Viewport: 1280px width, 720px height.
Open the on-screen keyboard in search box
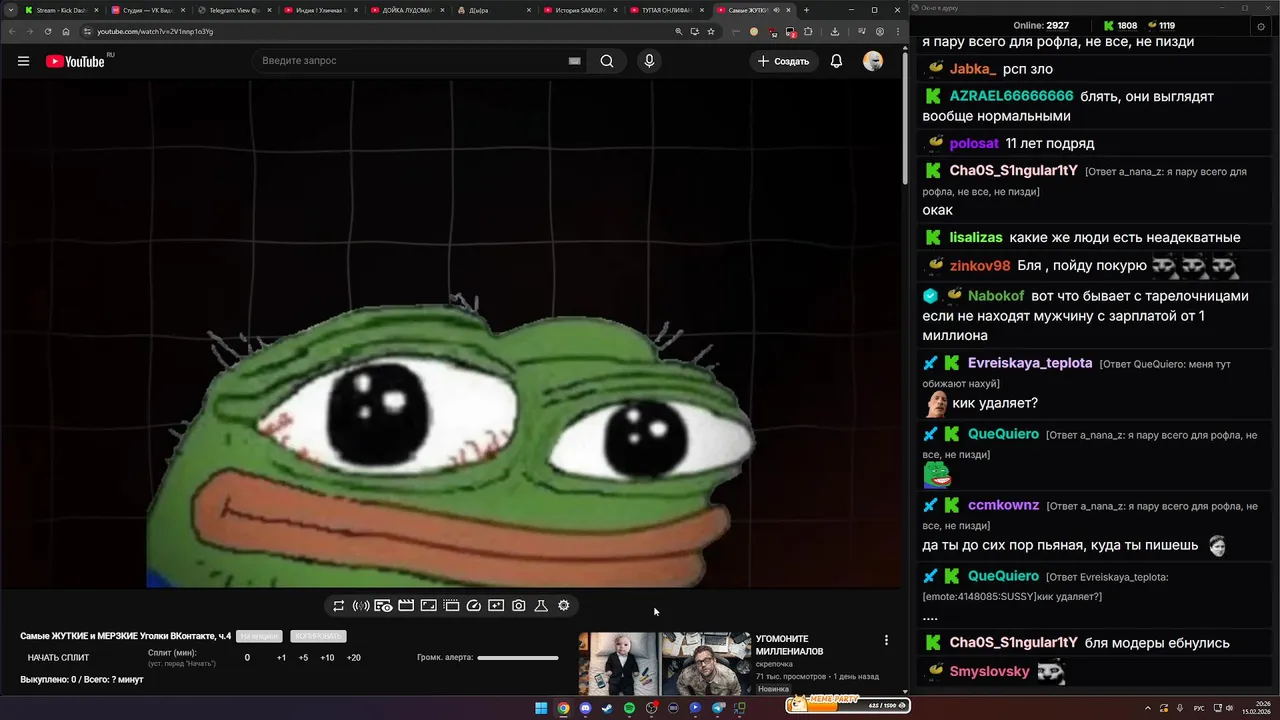click(574, 61)
